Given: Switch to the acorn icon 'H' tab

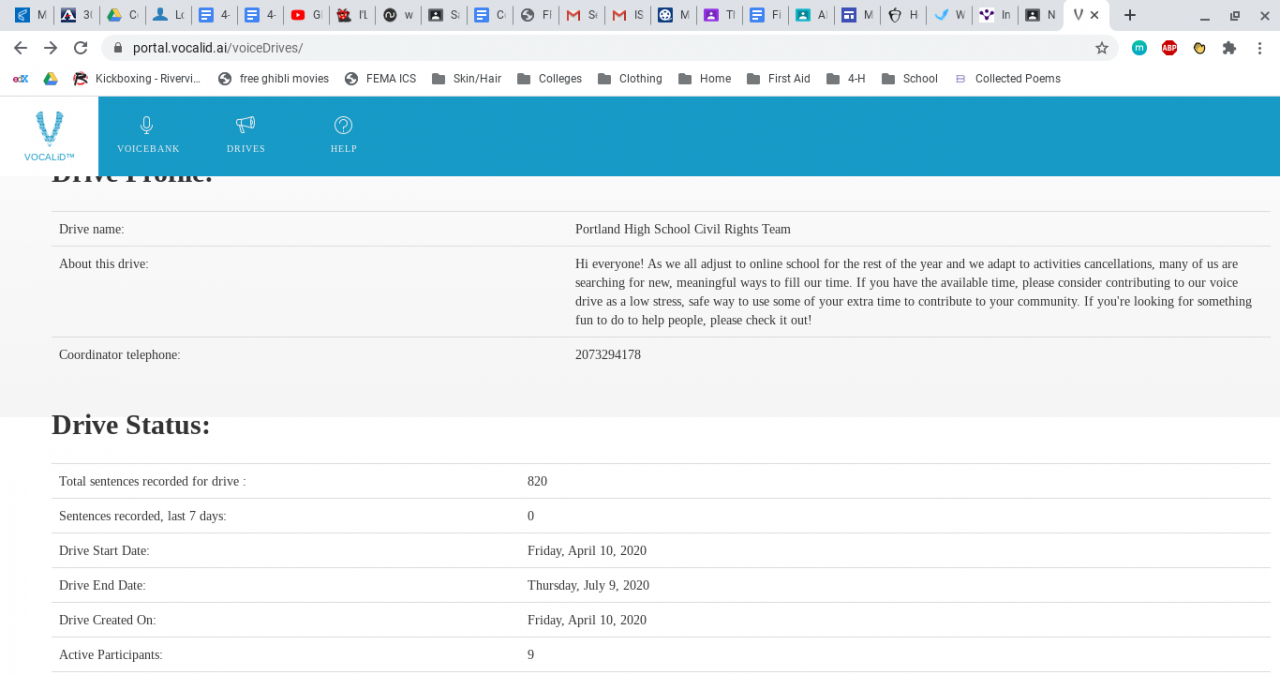Looking at the screenshot, I should [x=903, y=15].
